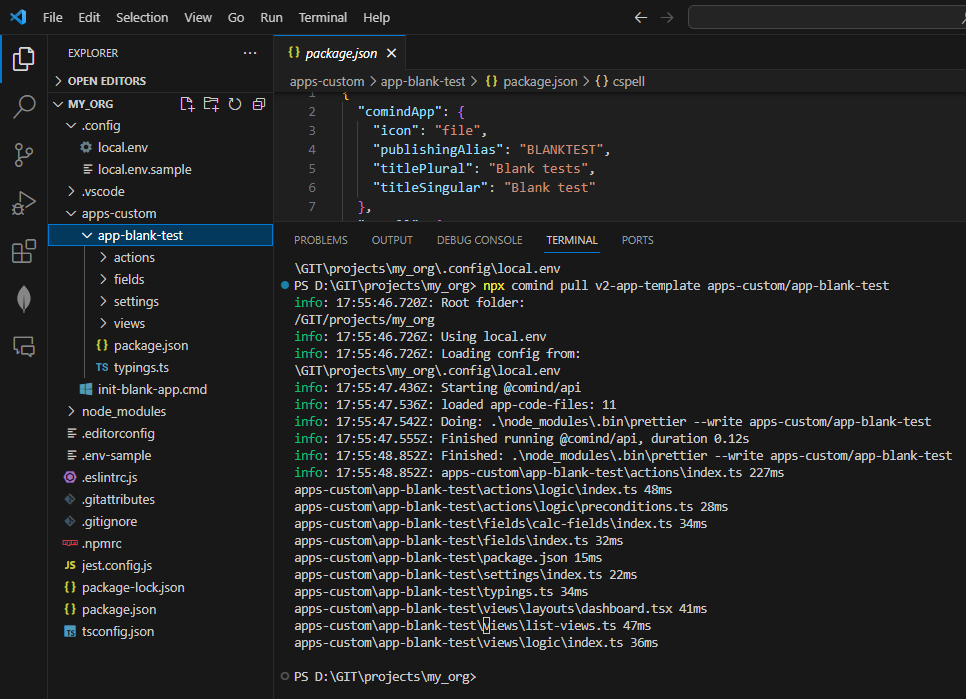Click New File icon in MY_ORG header
This screenshot has height=699, width=966.
pos(187,104)
